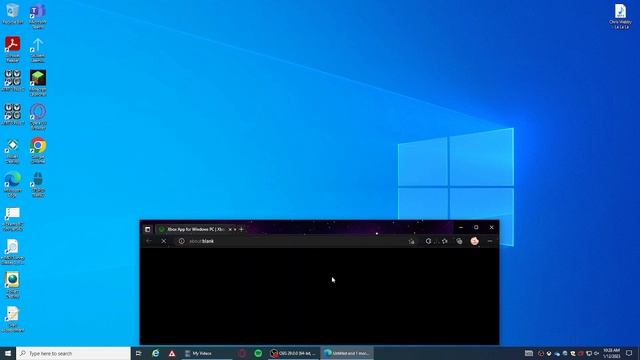The width and height of the screenshot is (640, 360).
Task: Click the Type here to search box
Action: tap(73, 353)
